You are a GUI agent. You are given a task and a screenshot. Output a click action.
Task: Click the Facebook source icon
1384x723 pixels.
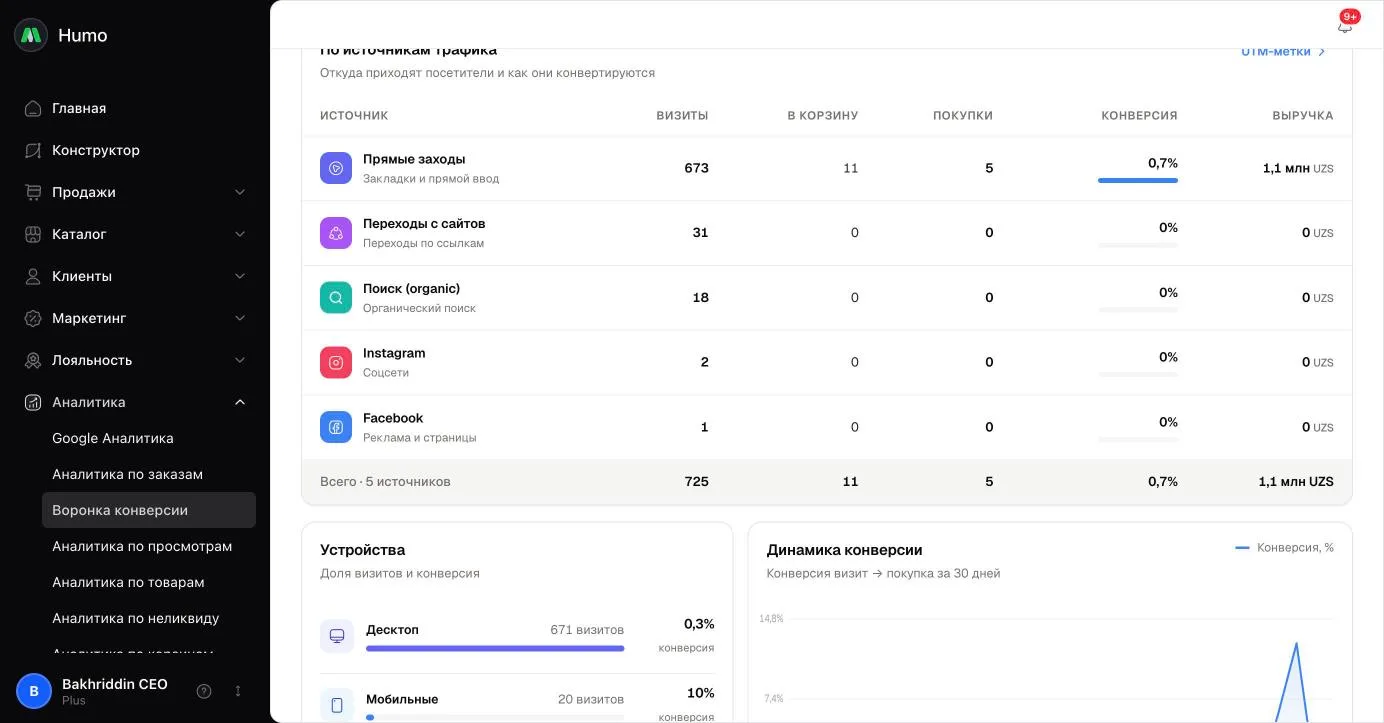[x=336, y=427]
